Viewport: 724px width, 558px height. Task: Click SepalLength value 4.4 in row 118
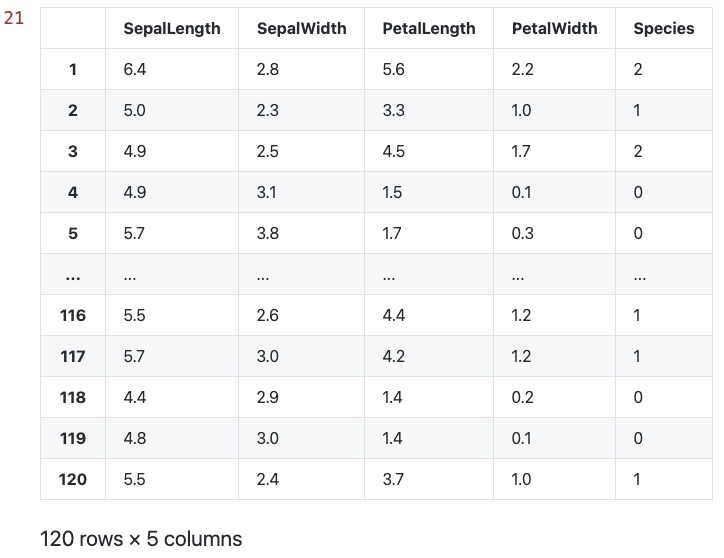coord(134,397)
